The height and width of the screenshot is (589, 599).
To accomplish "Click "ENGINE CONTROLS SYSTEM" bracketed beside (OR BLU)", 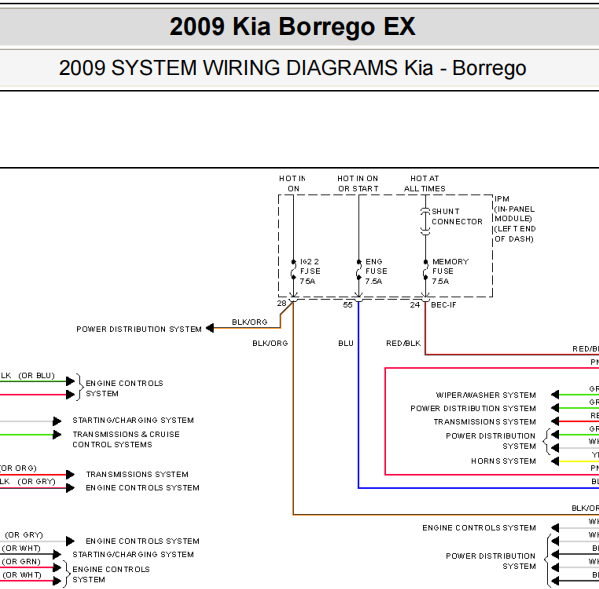I will (124, 388).
